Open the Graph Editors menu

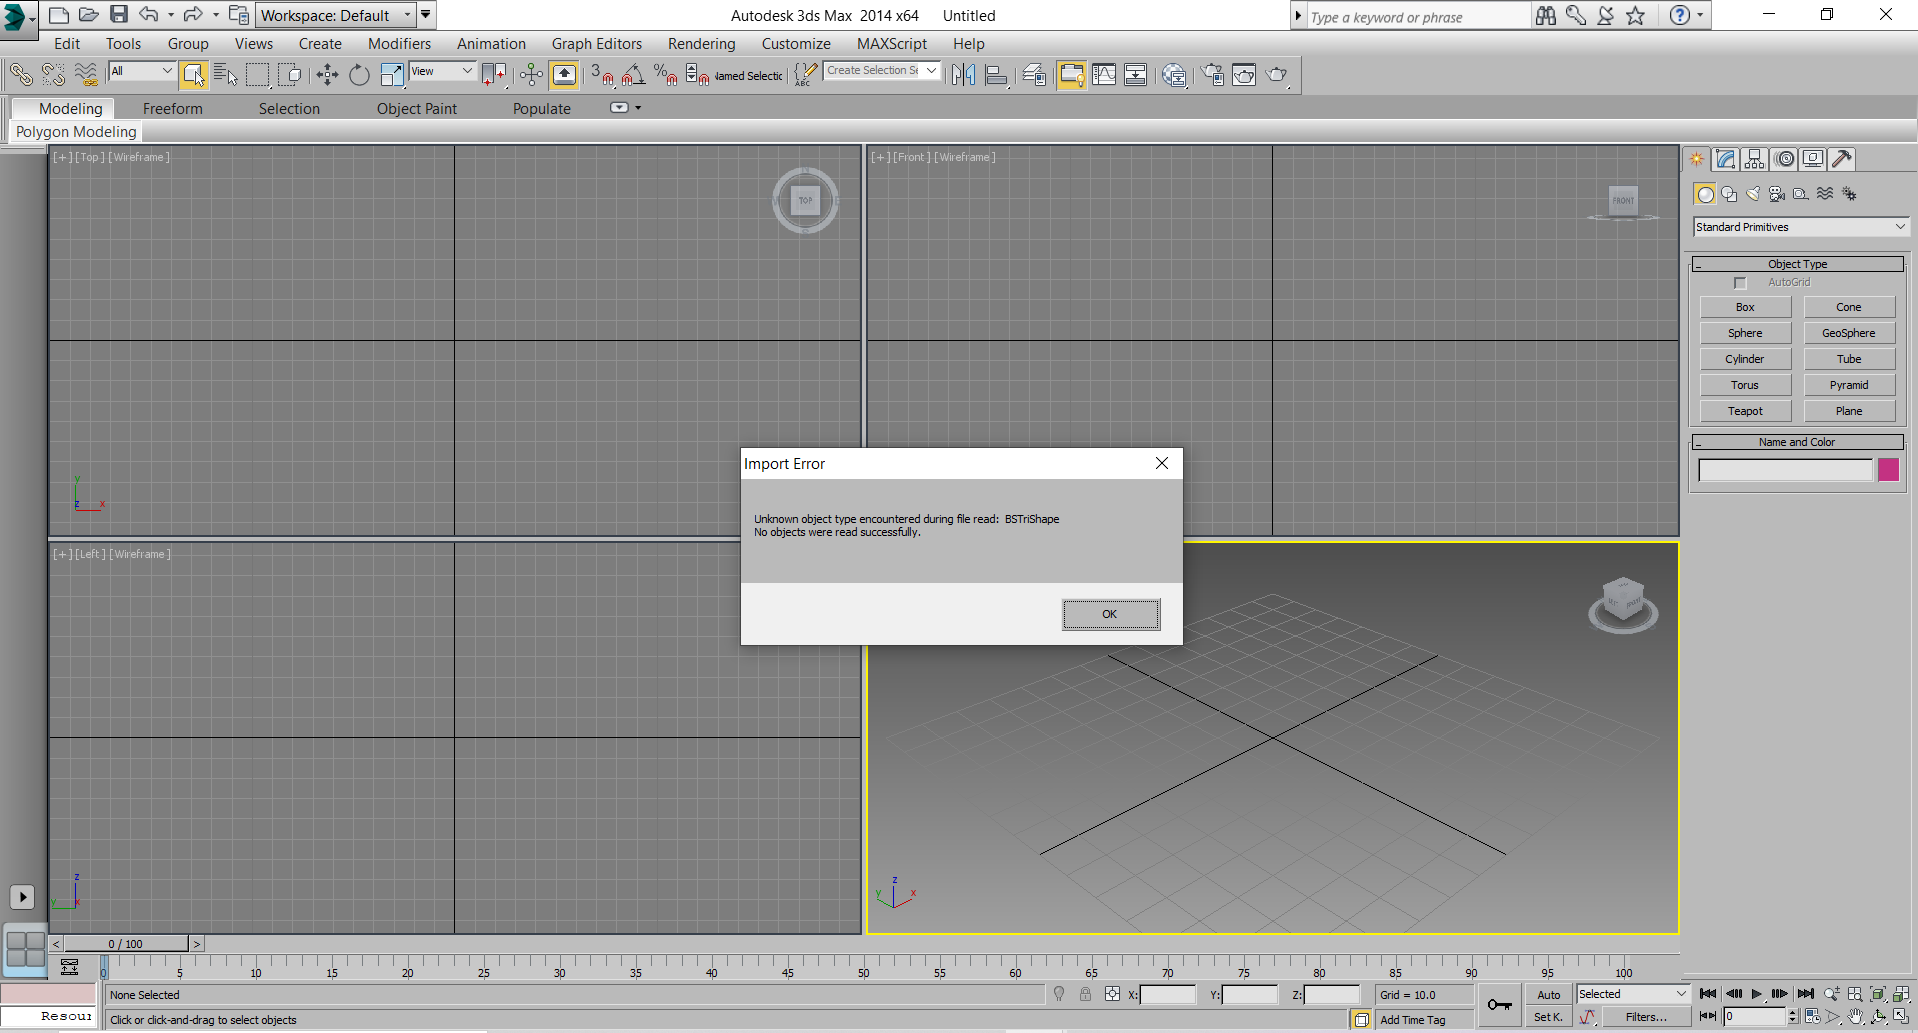597,44
